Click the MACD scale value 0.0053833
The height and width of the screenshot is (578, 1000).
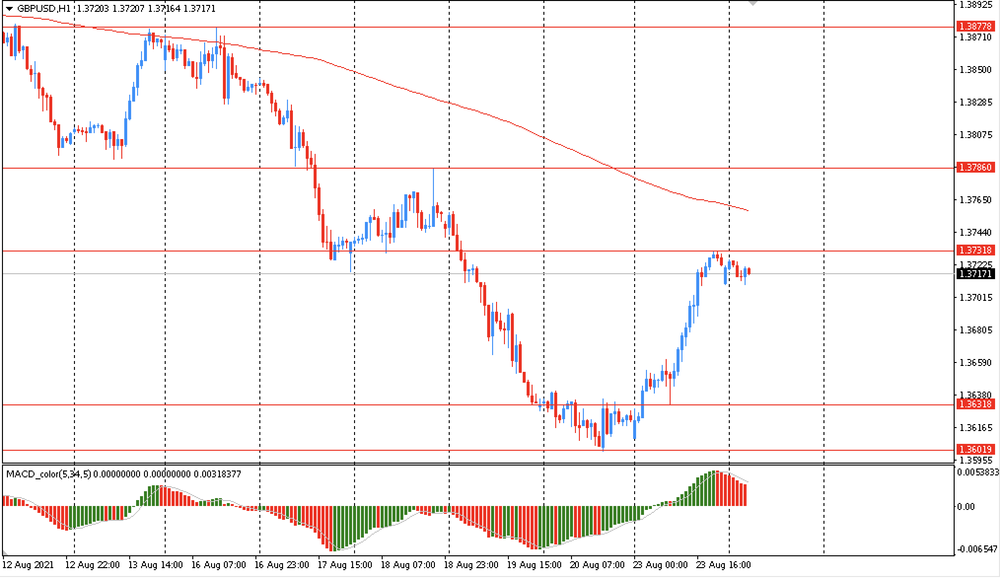[977, 472]
